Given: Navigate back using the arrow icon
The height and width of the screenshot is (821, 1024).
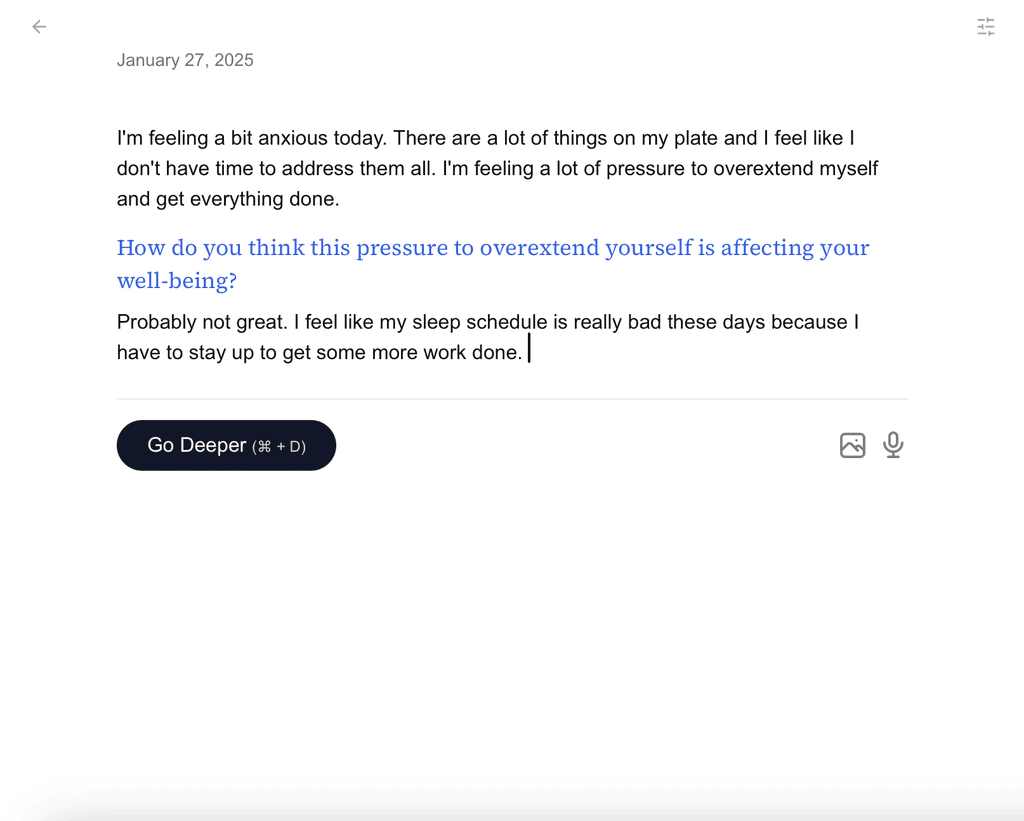Looking at the screenshot, I should 39,27.
